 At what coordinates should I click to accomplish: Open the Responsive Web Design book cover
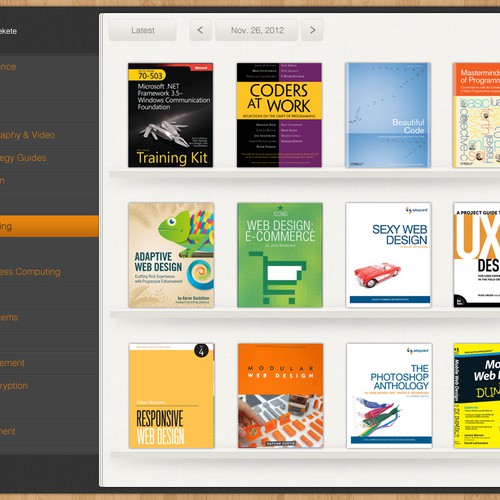(172, 396)
